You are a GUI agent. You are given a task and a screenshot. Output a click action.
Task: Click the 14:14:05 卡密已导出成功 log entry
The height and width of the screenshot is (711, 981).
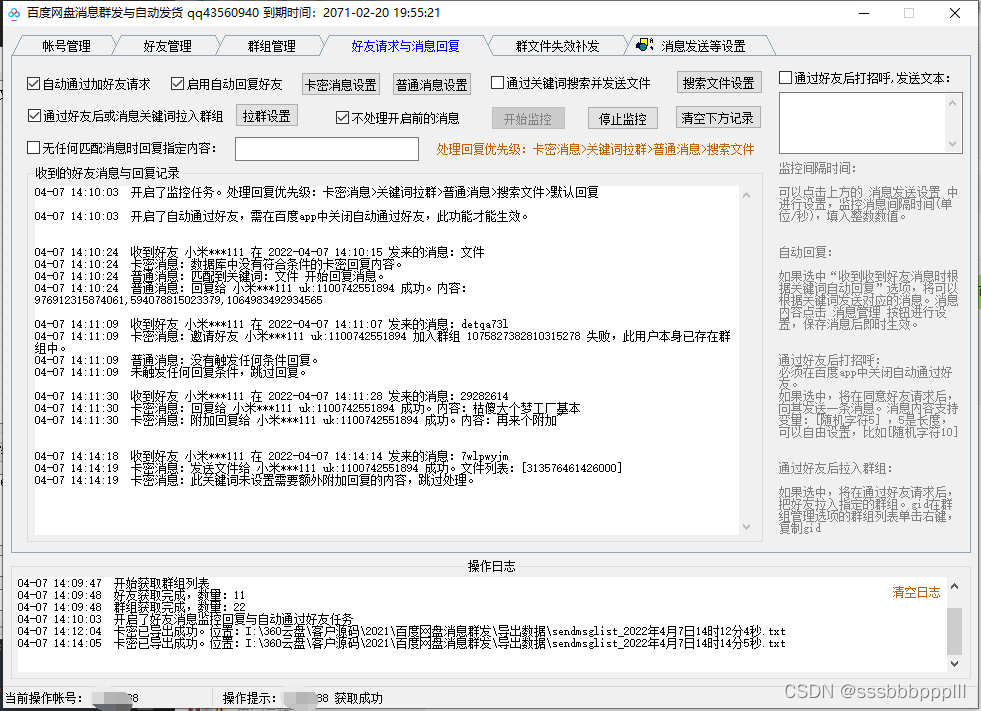click(401, 643)
